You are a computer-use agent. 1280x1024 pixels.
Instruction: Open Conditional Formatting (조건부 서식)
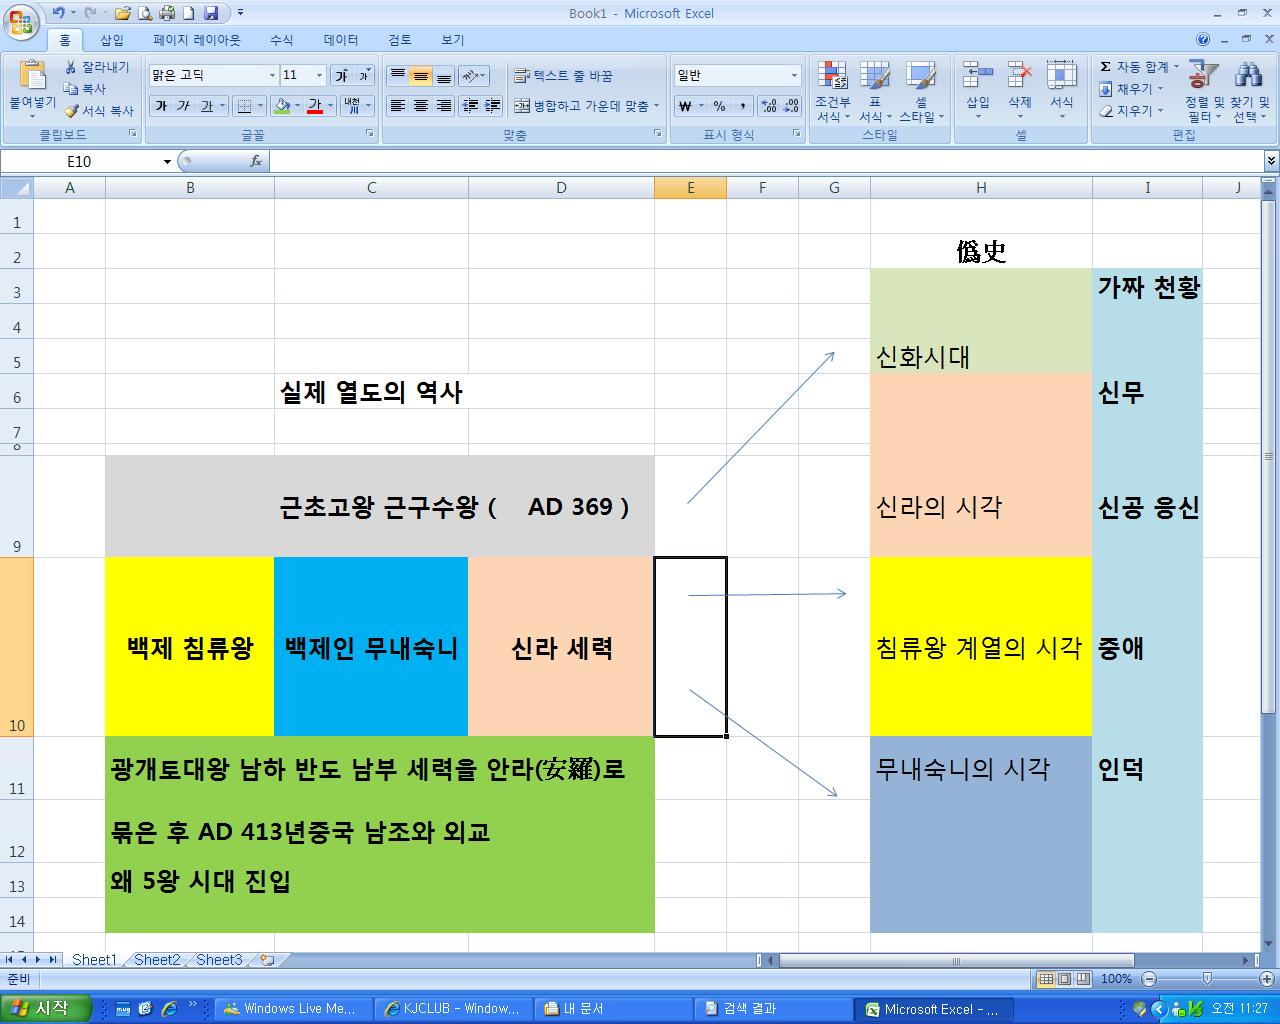point(832,90)
